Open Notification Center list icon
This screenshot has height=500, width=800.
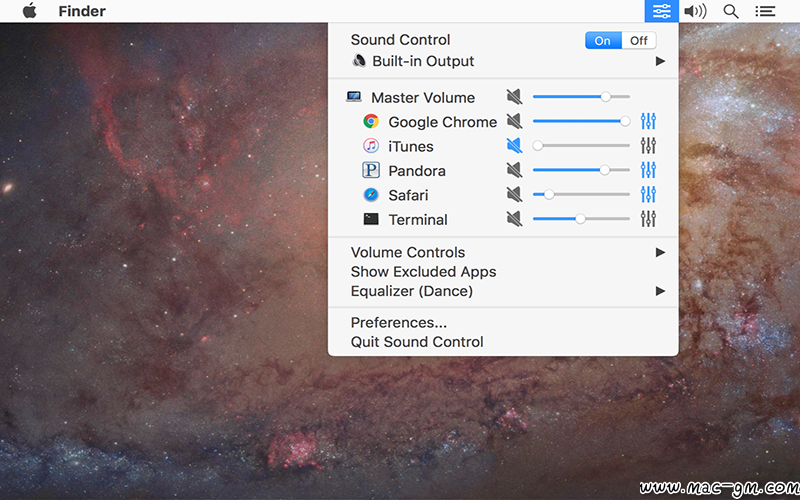point(765,11)
